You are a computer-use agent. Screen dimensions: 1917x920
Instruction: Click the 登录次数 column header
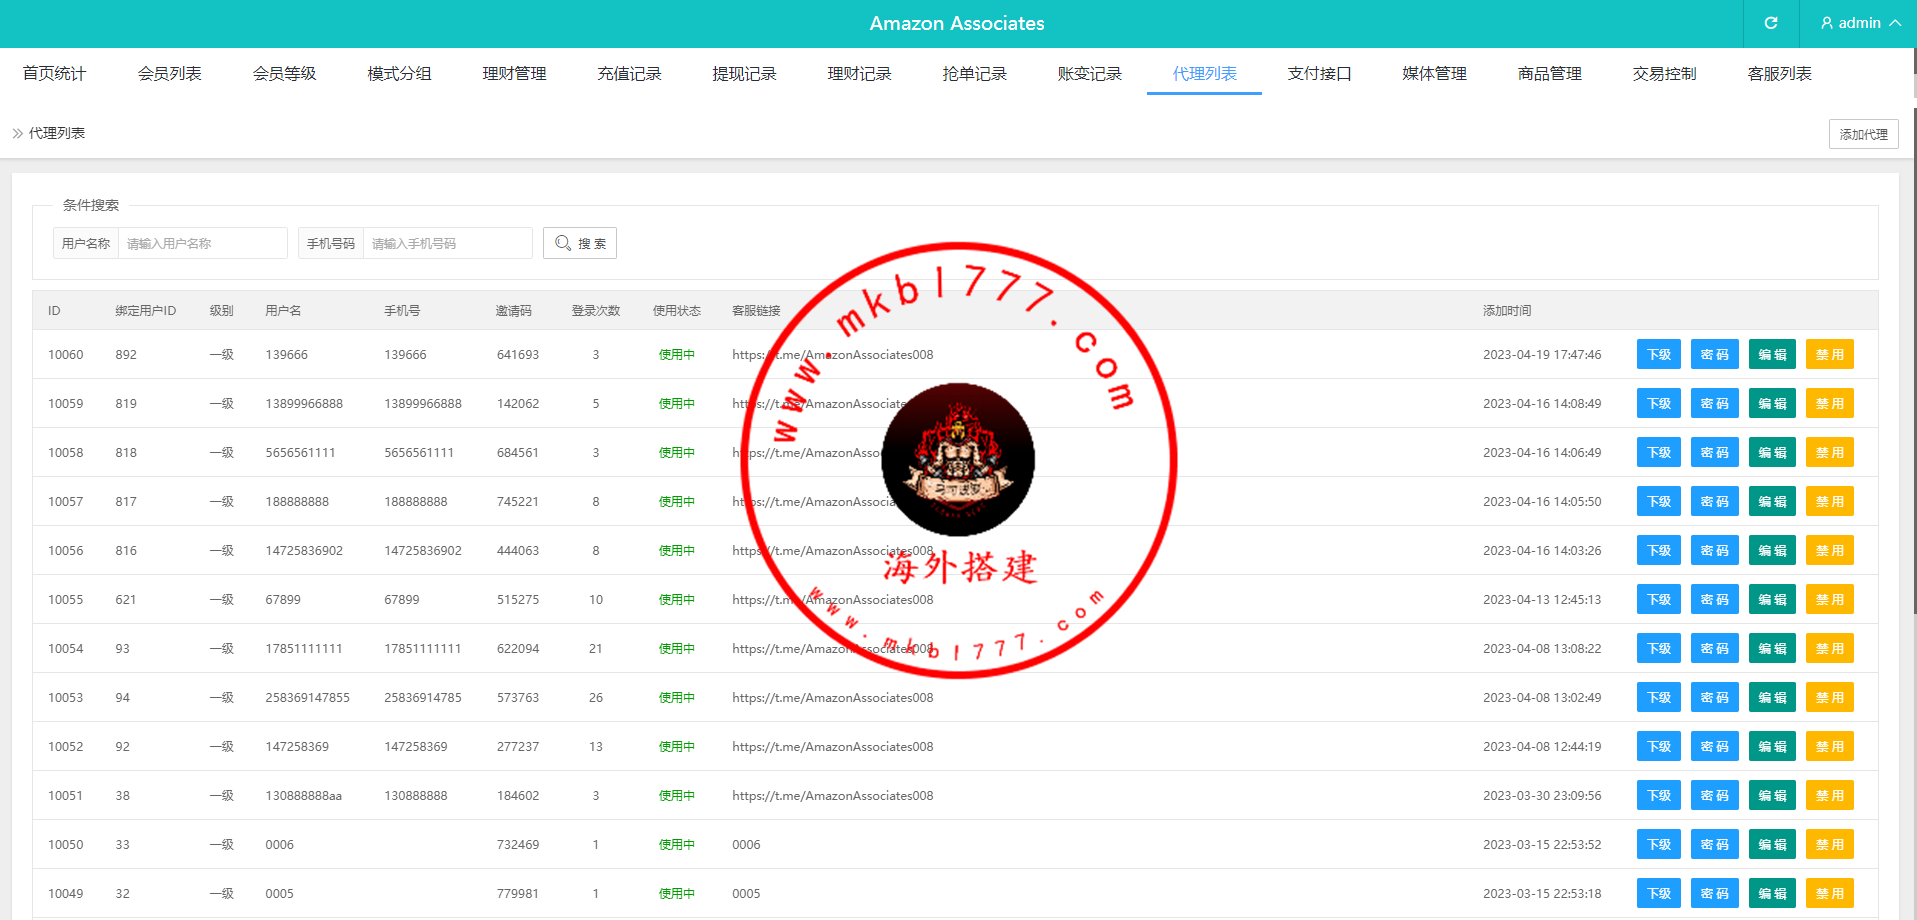596,311
